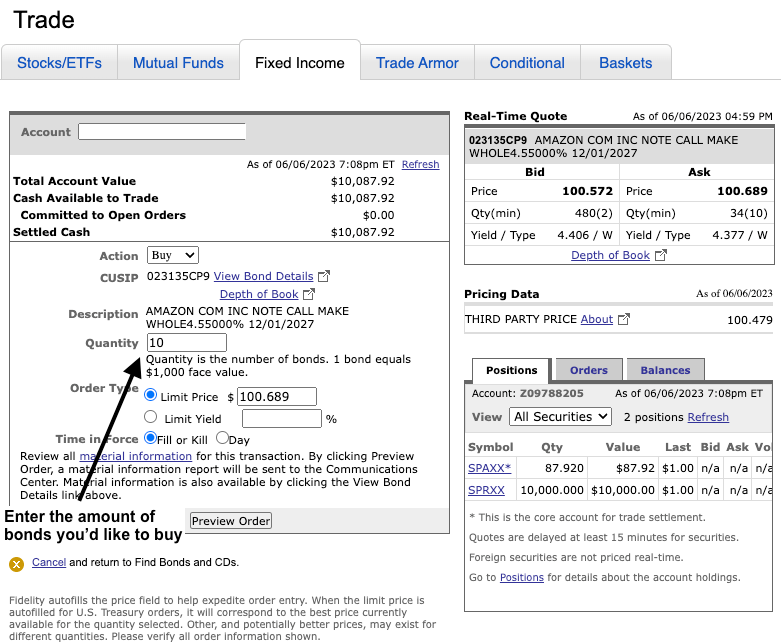
Task: Select the Limit Yield radio button
Action: pos(150,416)
